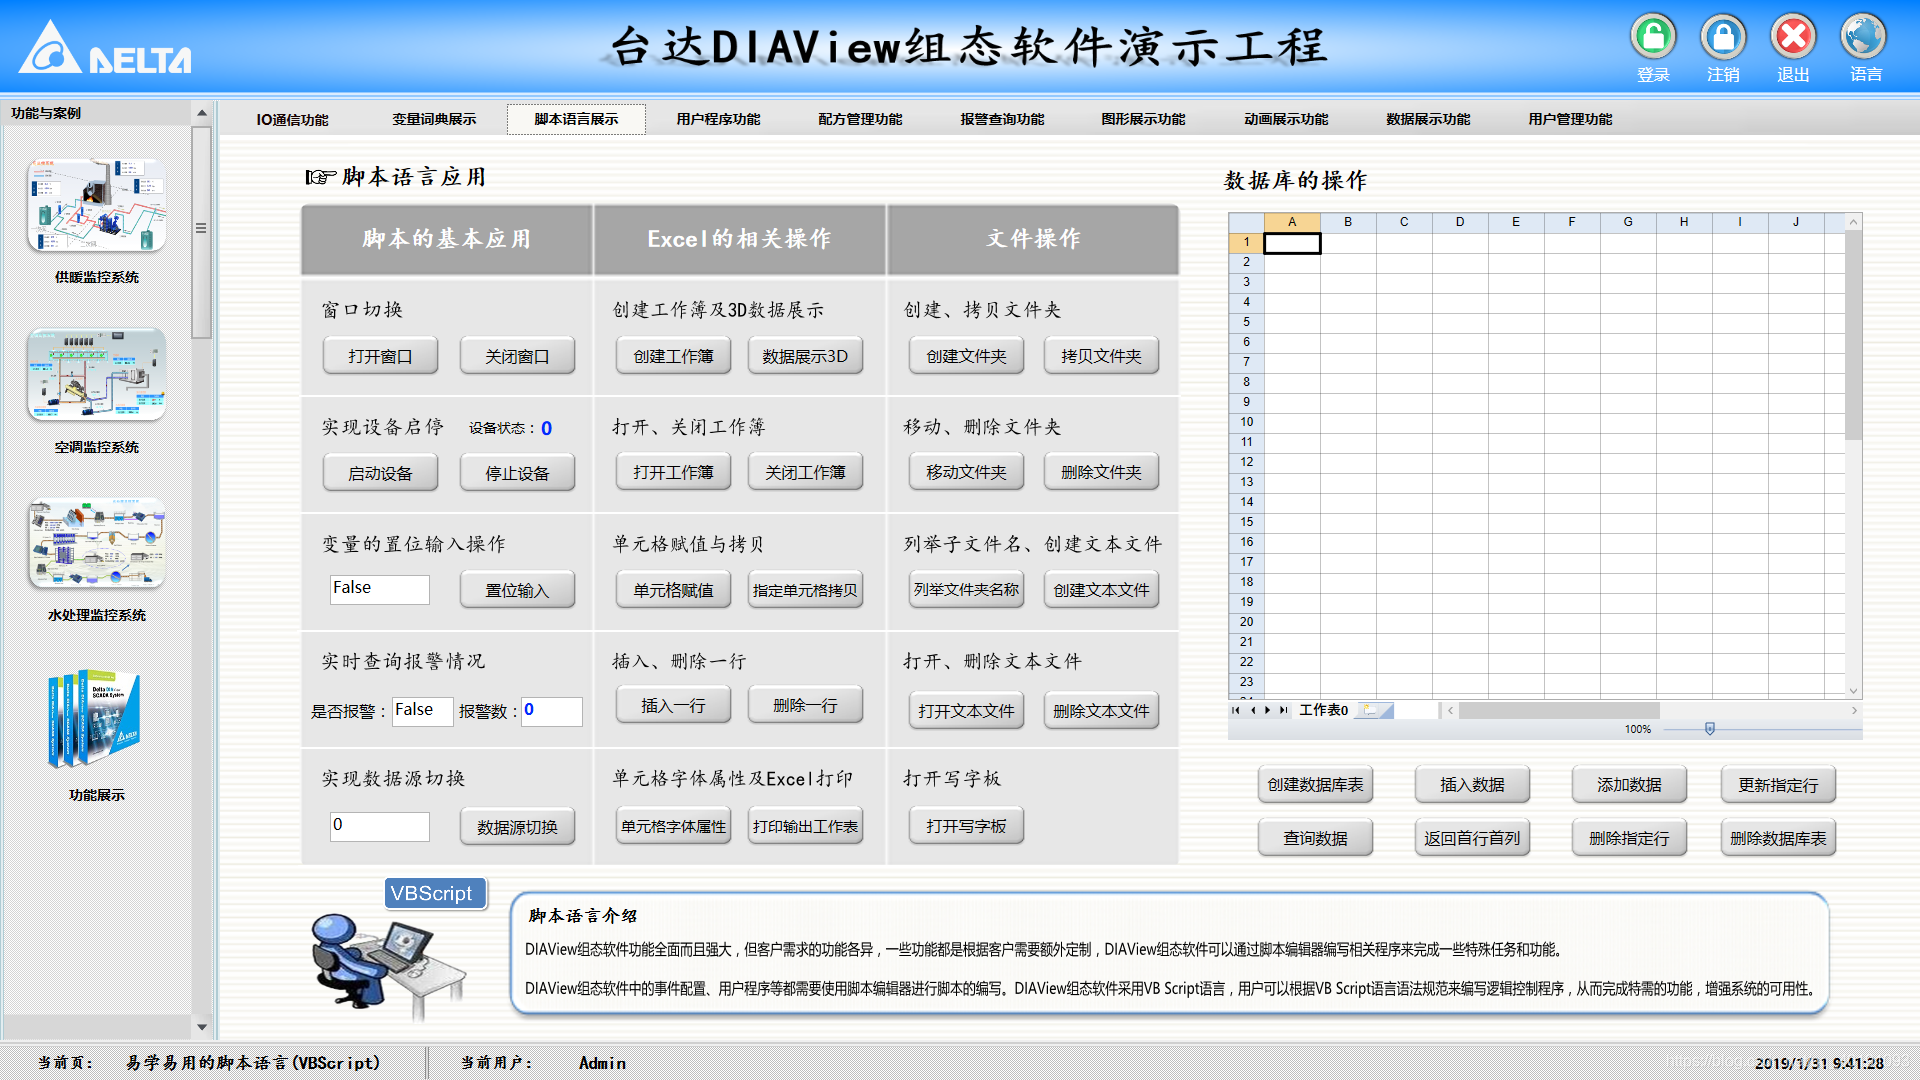Click the VBScript badge above the cartoon figure
This screenshot has width=1920, height=1080.
(x=434, y=893)
